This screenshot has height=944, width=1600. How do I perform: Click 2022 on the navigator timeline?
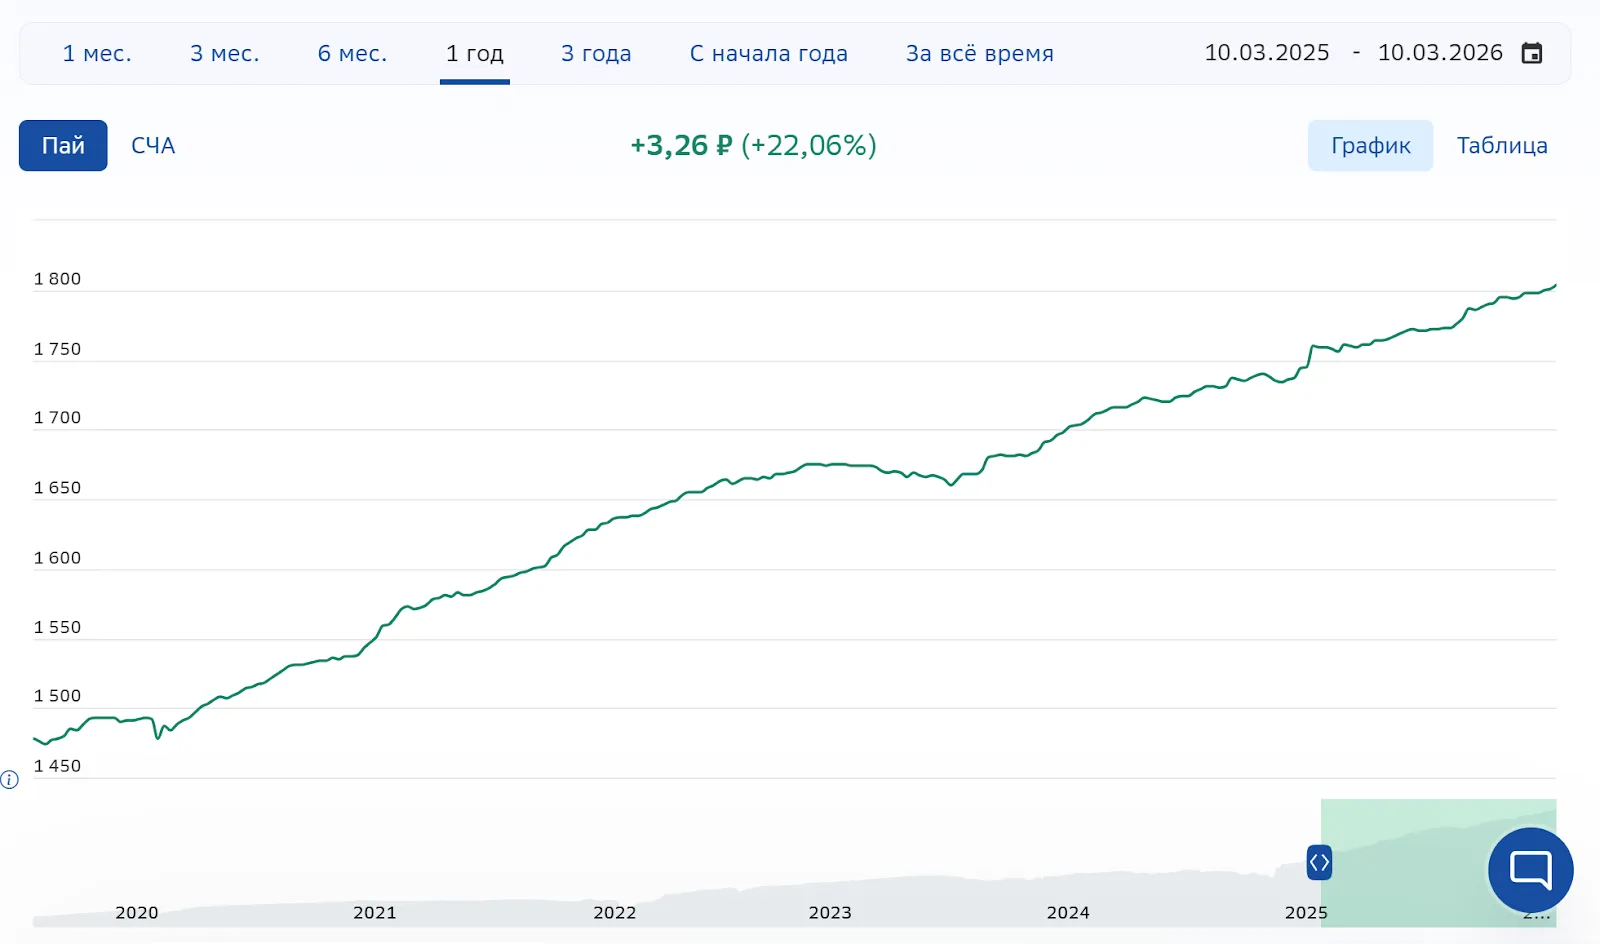click(614, 912)
